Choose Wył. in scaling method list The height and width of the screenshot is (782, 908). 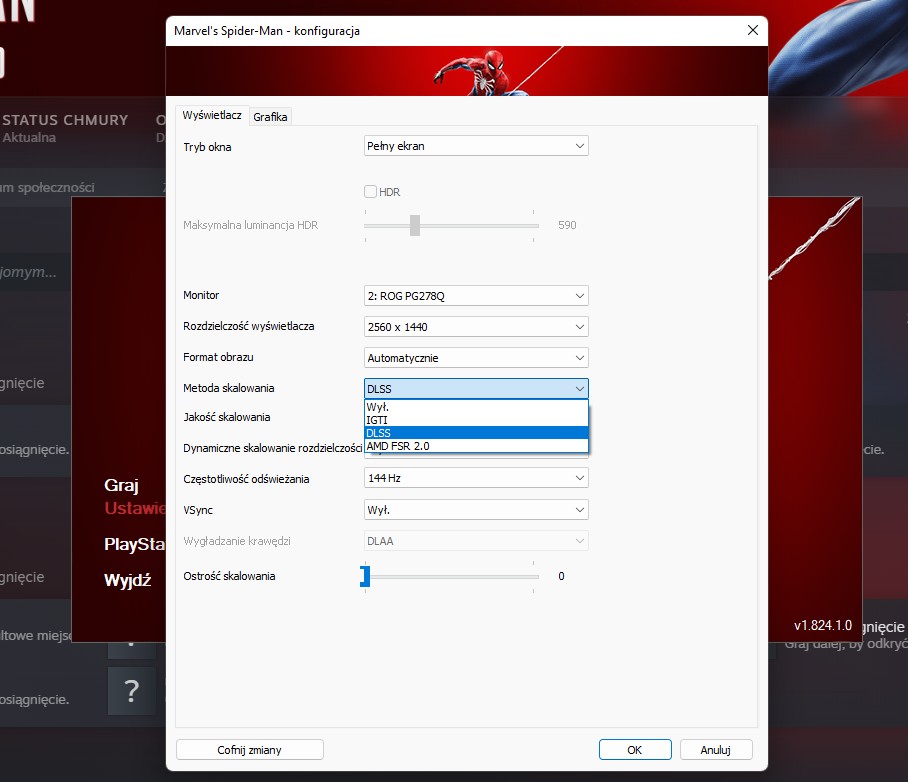(476, 407)
